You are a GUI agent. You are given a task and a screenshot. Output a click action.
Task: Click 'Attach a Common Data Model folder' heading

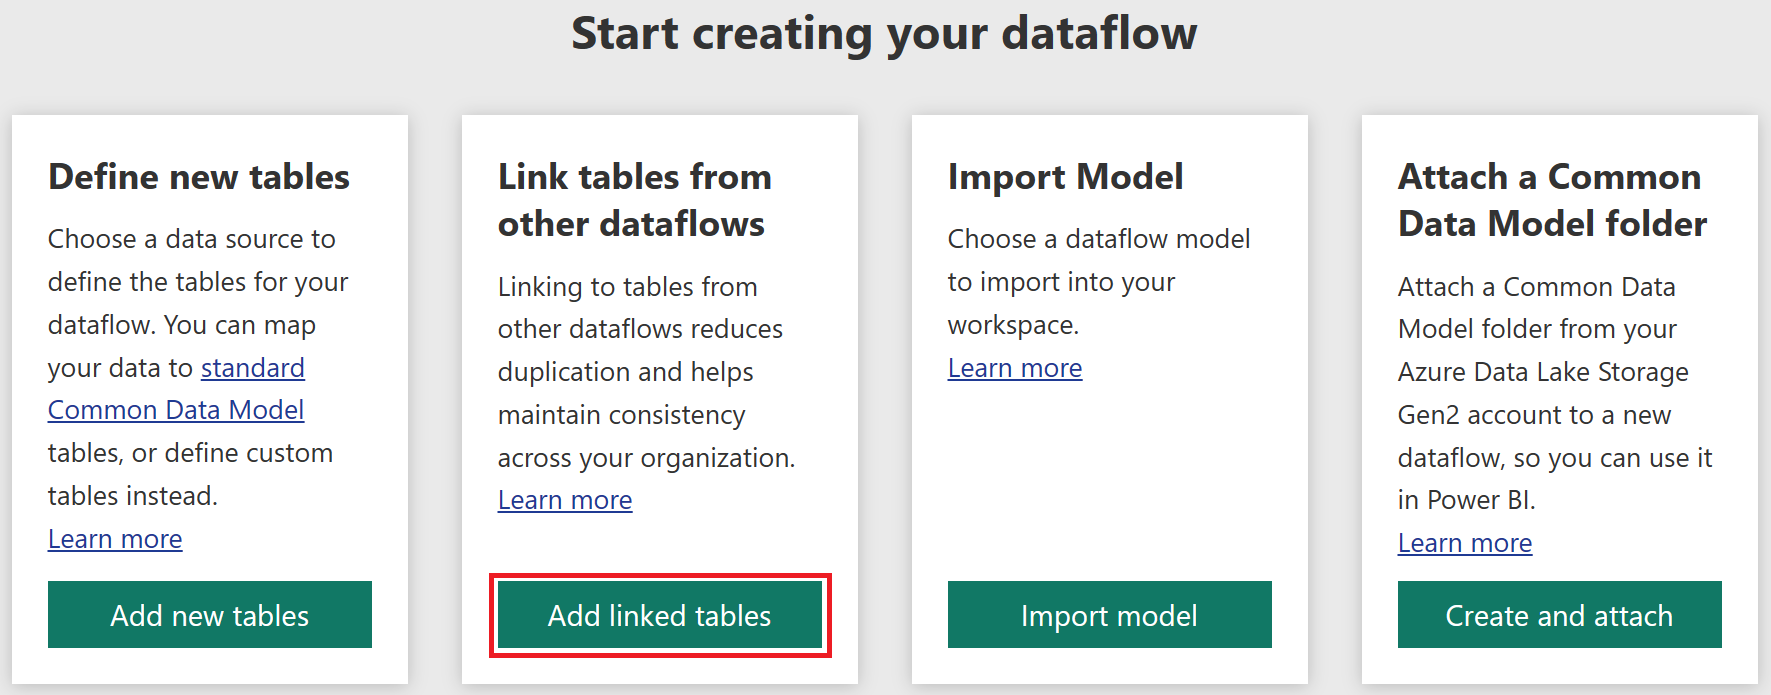(1552, 200)
